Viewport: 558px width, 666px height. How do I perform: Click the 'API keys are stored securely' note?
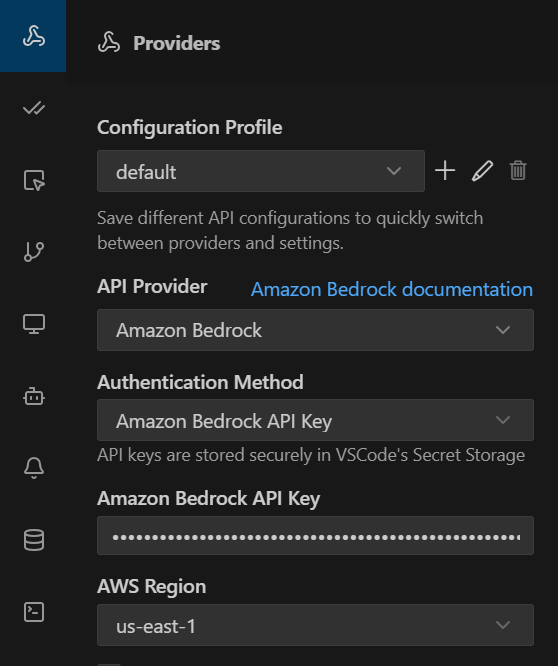tap(311, 455)
